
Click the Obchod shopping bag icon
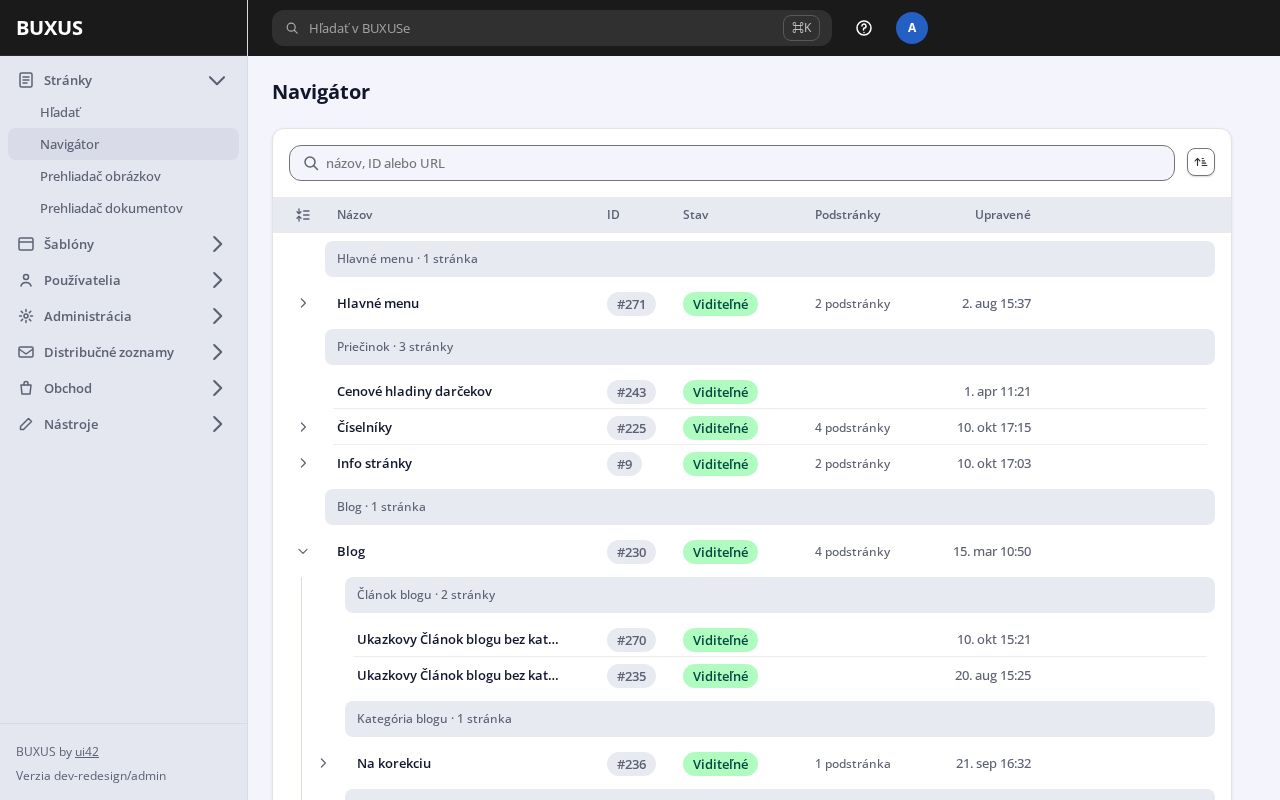pos(26,388)
